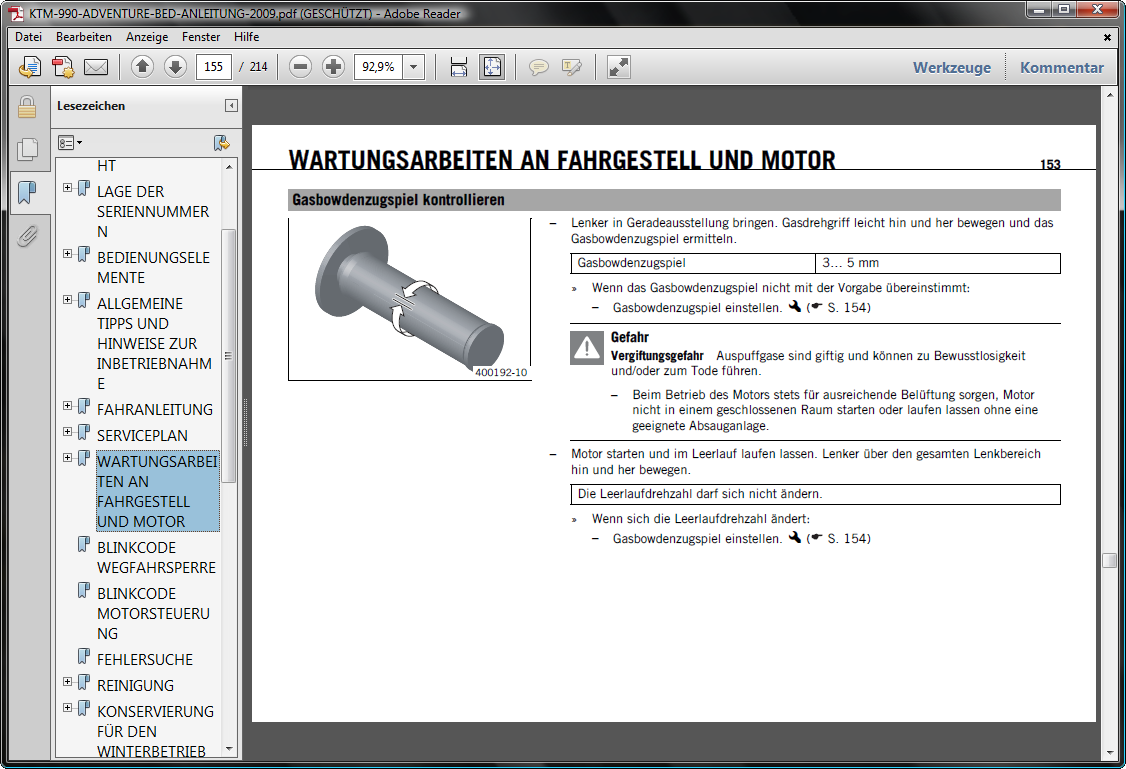Go to previous page with up arrow
1126x769 pixels.
(142, 67)
